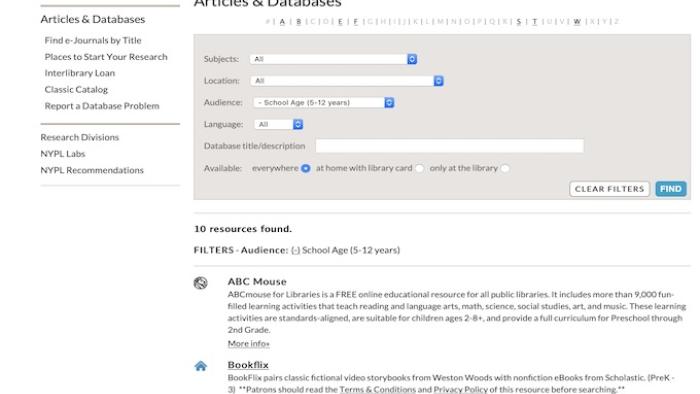This screenshot has width=700, height=394.
Task: Click the ABC Mouse title
Action: click(257, 282)
